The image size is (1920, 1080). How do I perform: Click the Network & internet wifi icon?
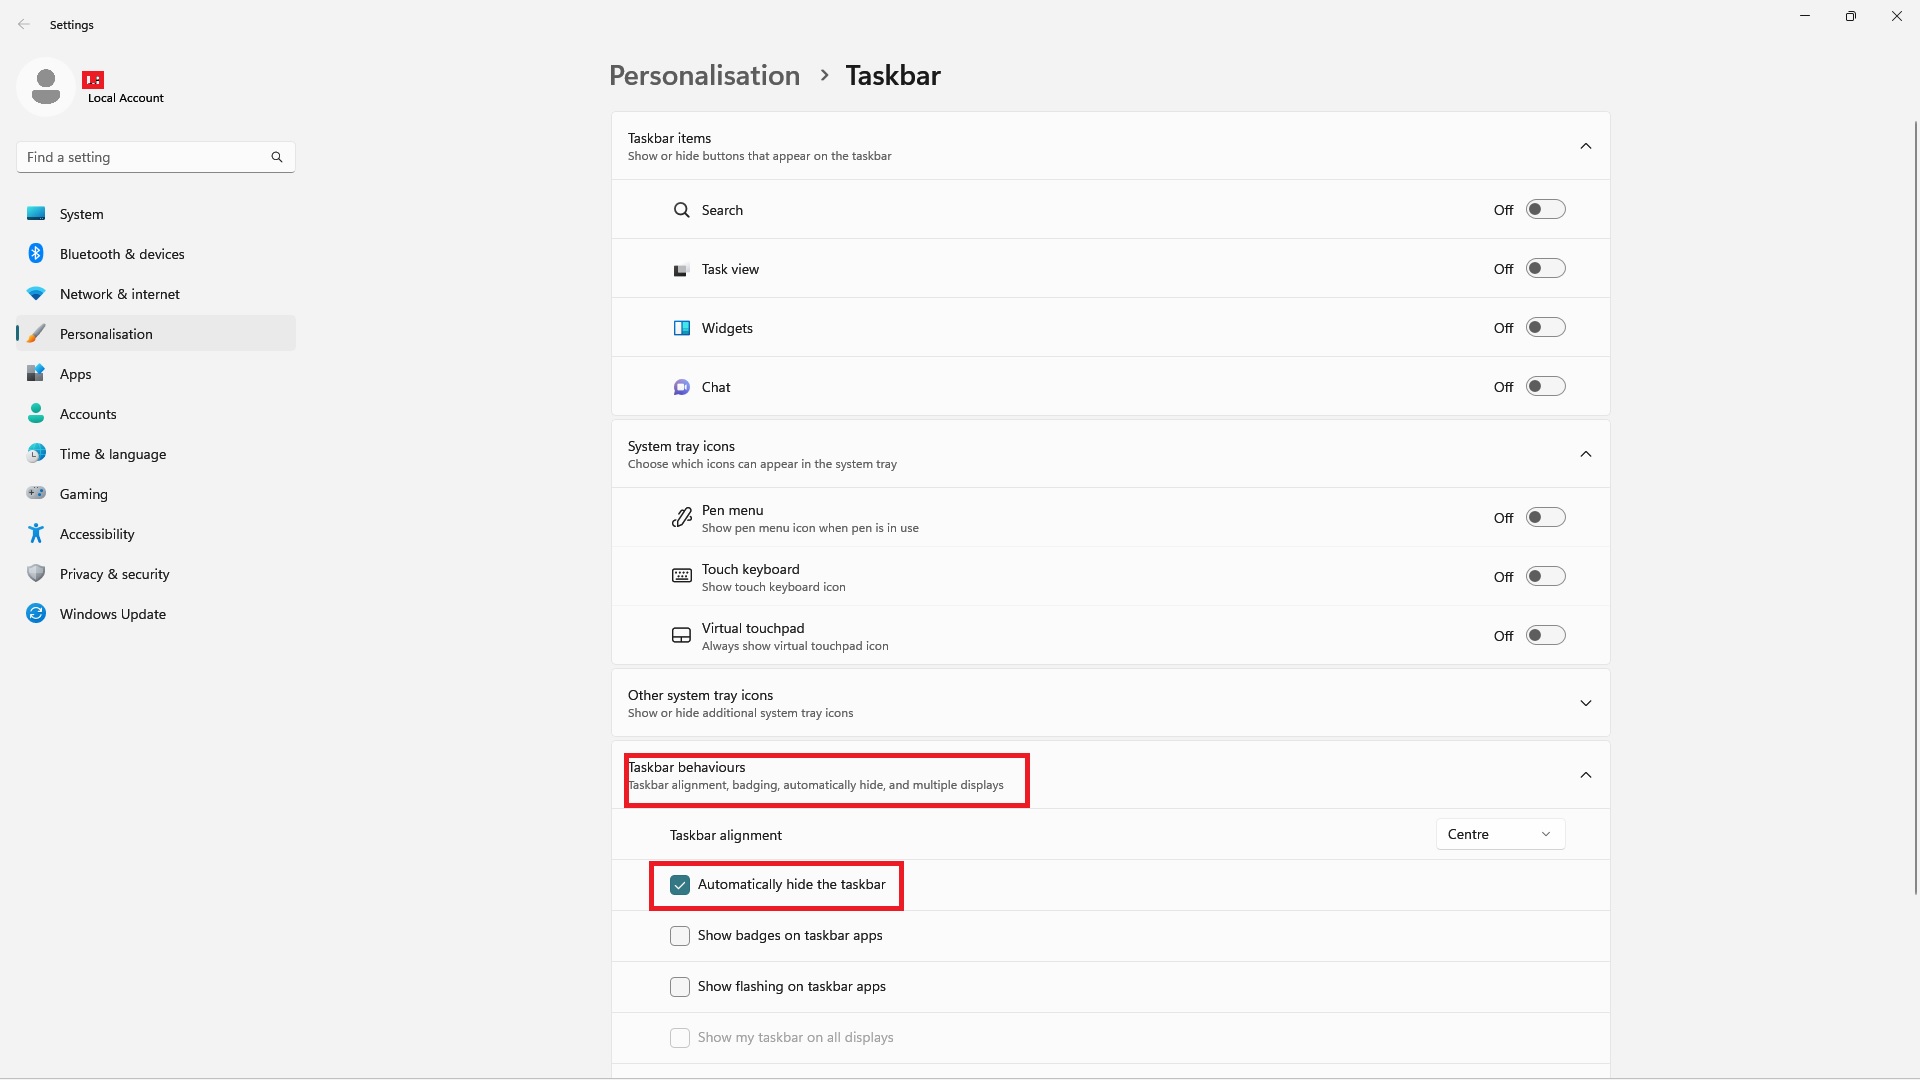[36, 294]
